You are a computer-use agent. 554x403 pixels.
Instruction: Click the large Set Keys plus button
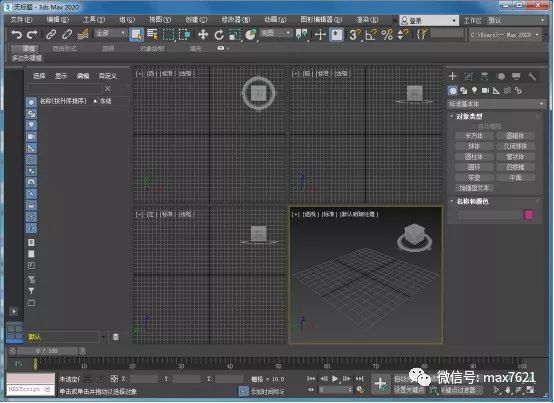[381, 384]
